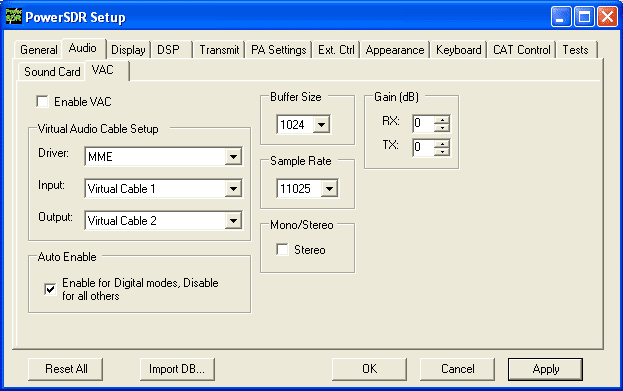This screenshot has height=391, width=623.
Task: Click into the TX gain value field
Action: click(x=423, y=147)
